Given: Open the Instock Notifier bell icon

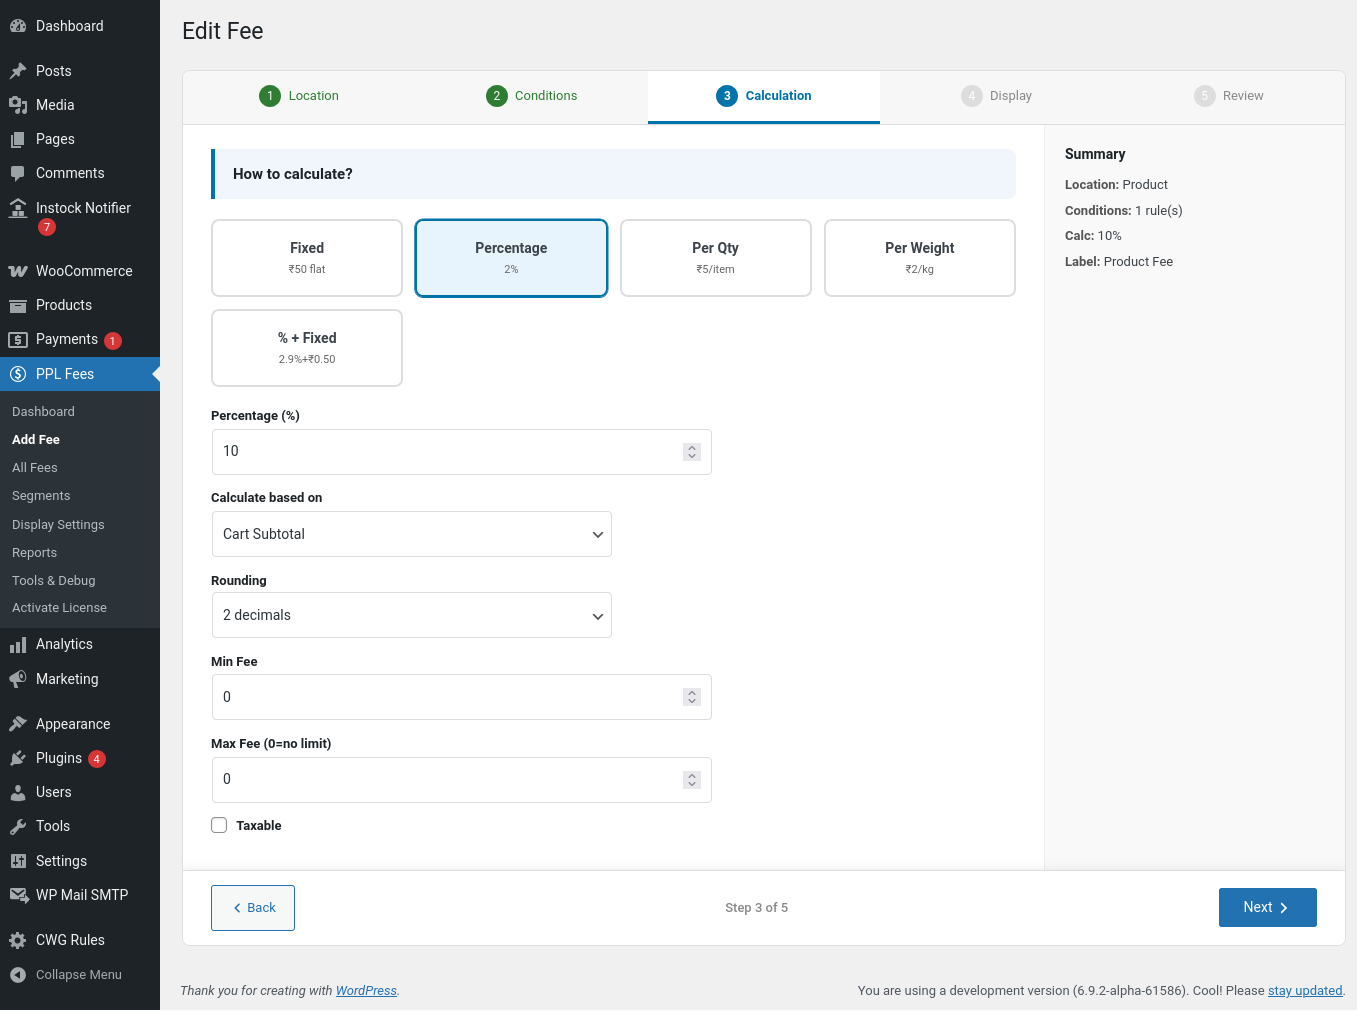Looking at the screenshot, I should 18,208.
